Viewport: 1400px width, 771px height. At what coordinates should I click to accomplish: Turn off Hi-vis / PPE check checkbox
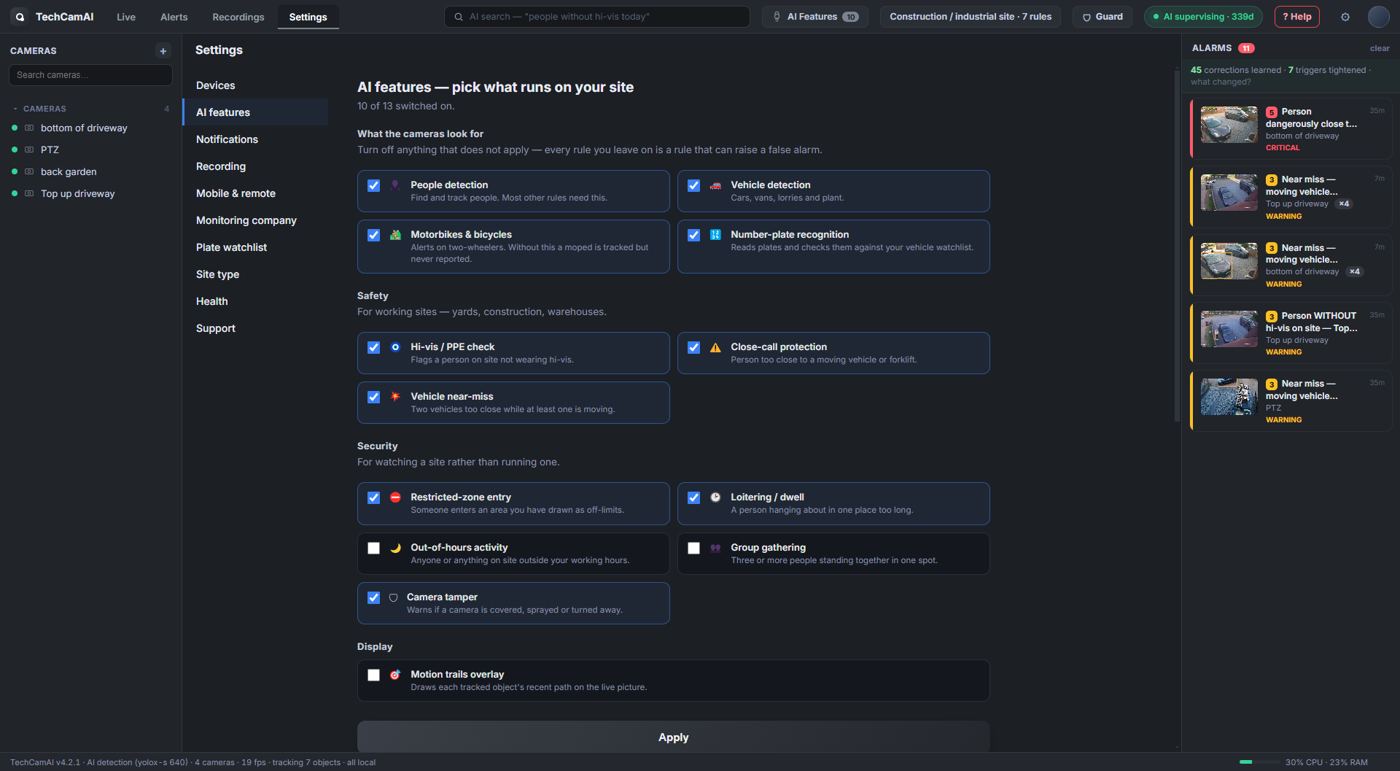[373, 347]
